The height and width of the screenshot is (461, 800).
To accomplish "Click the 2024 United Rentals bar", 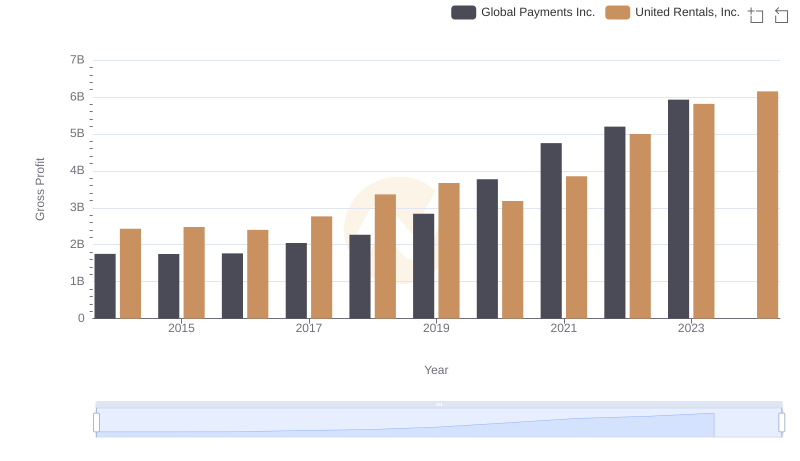I will point(767,205).
